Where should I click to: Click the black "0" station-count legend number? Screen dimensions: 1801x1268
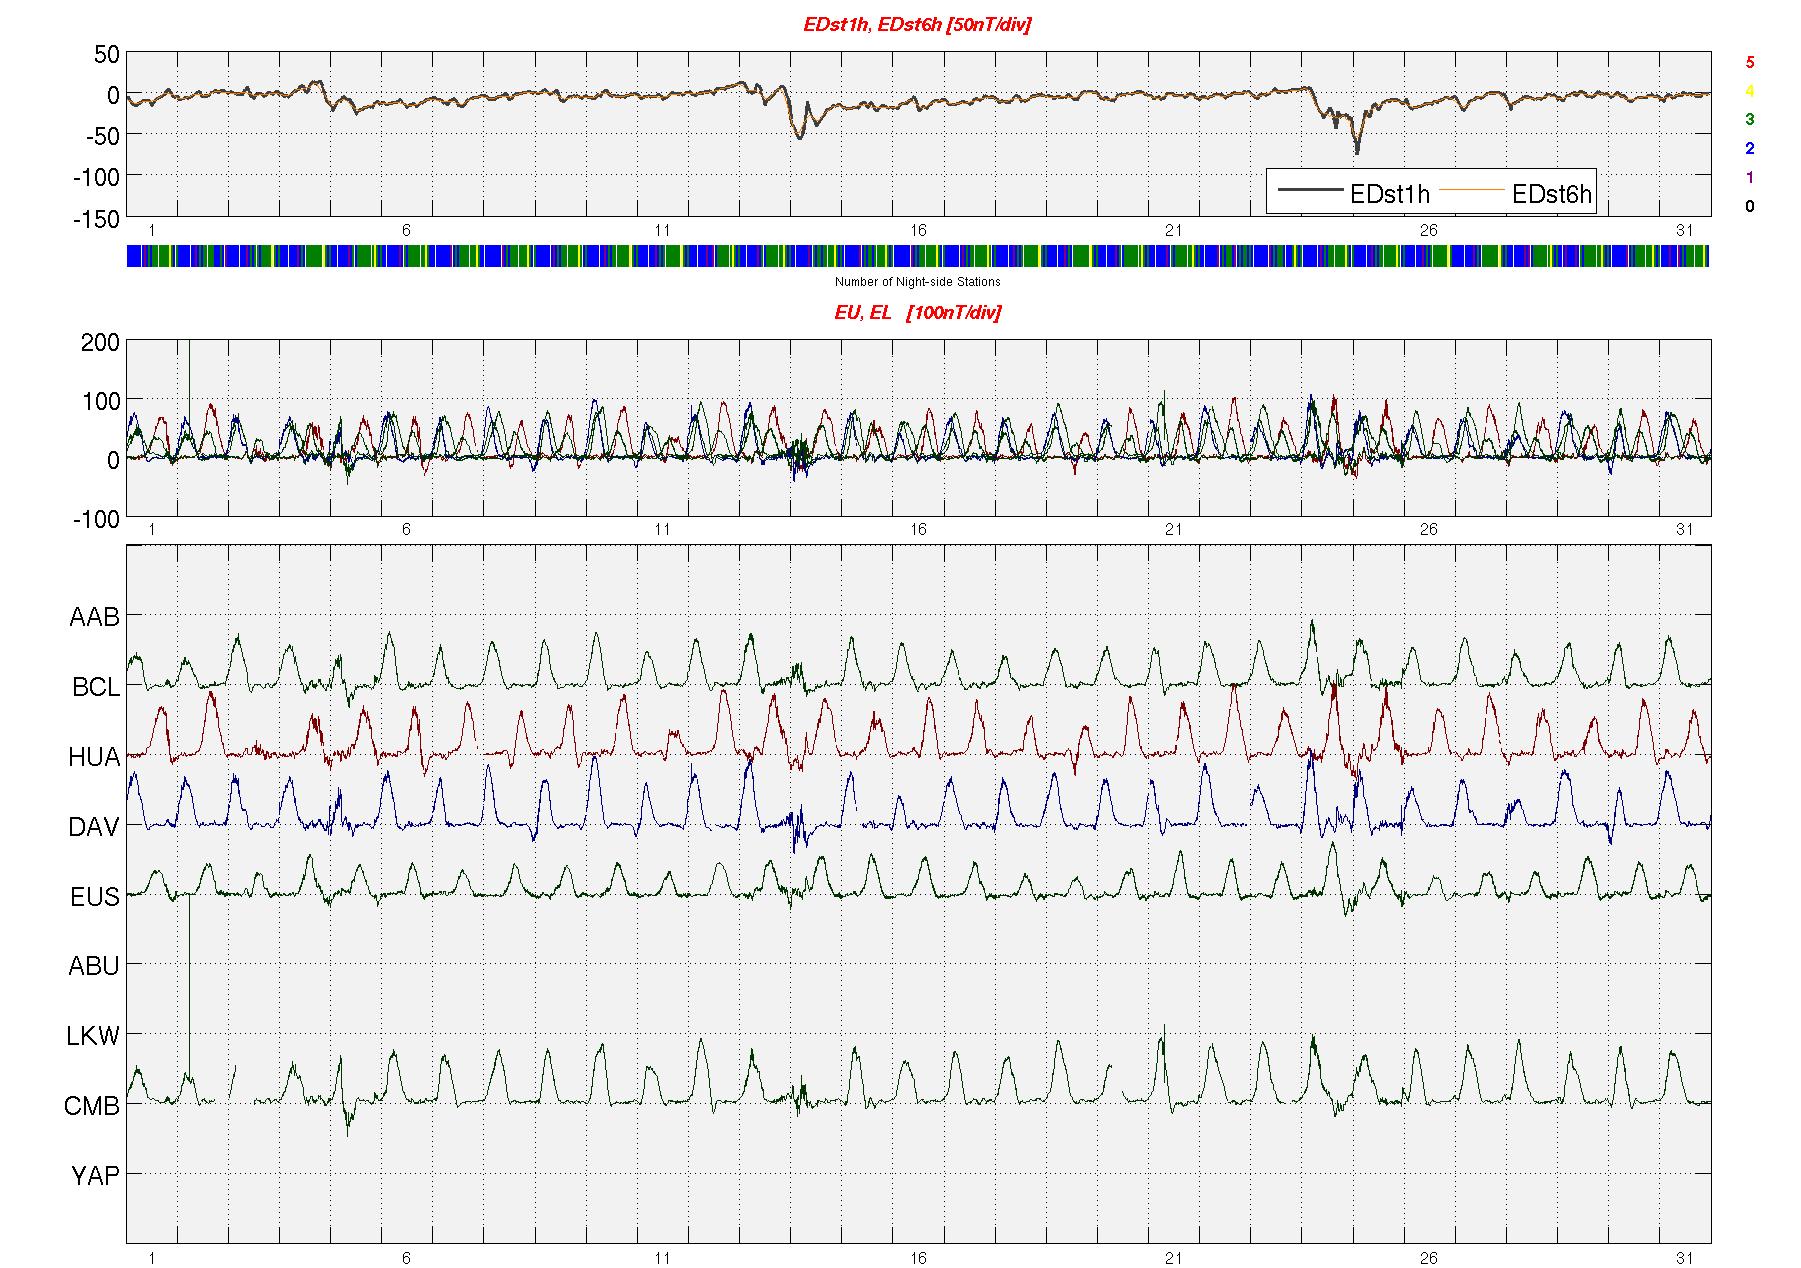(1749, 207)
